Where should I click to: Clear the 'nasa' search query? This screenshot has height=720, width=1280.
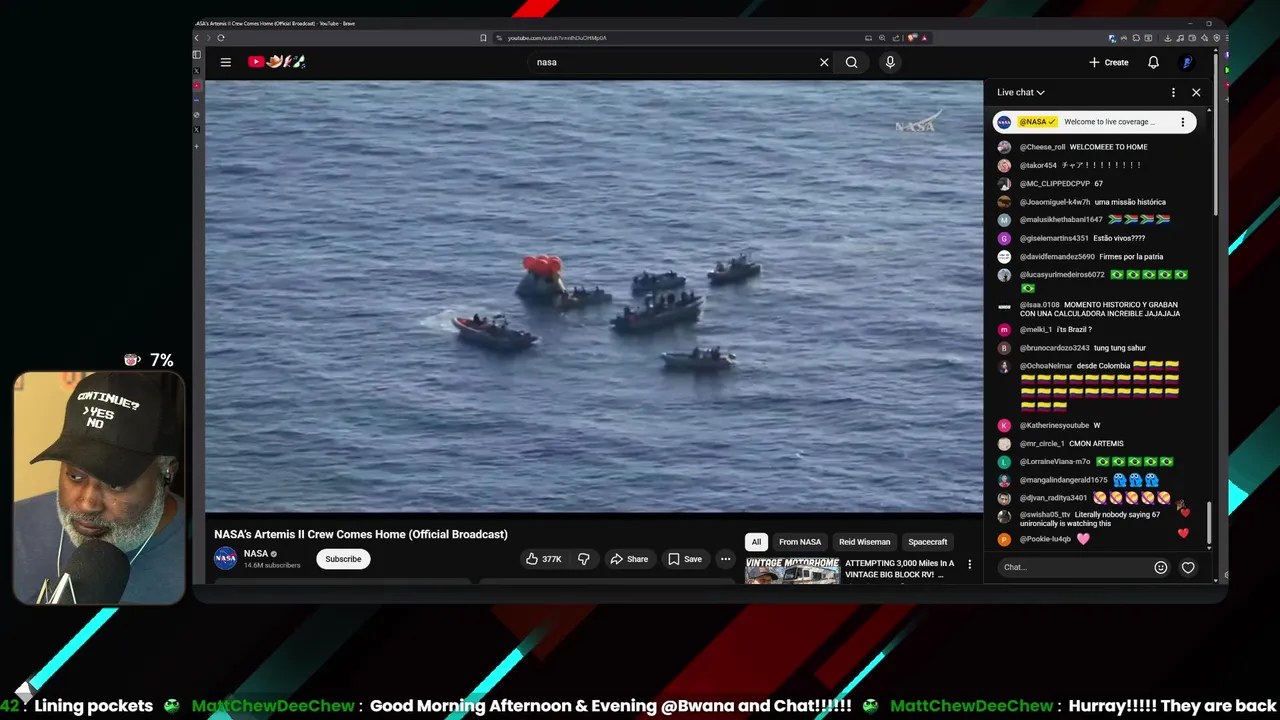tap(824, 62)
